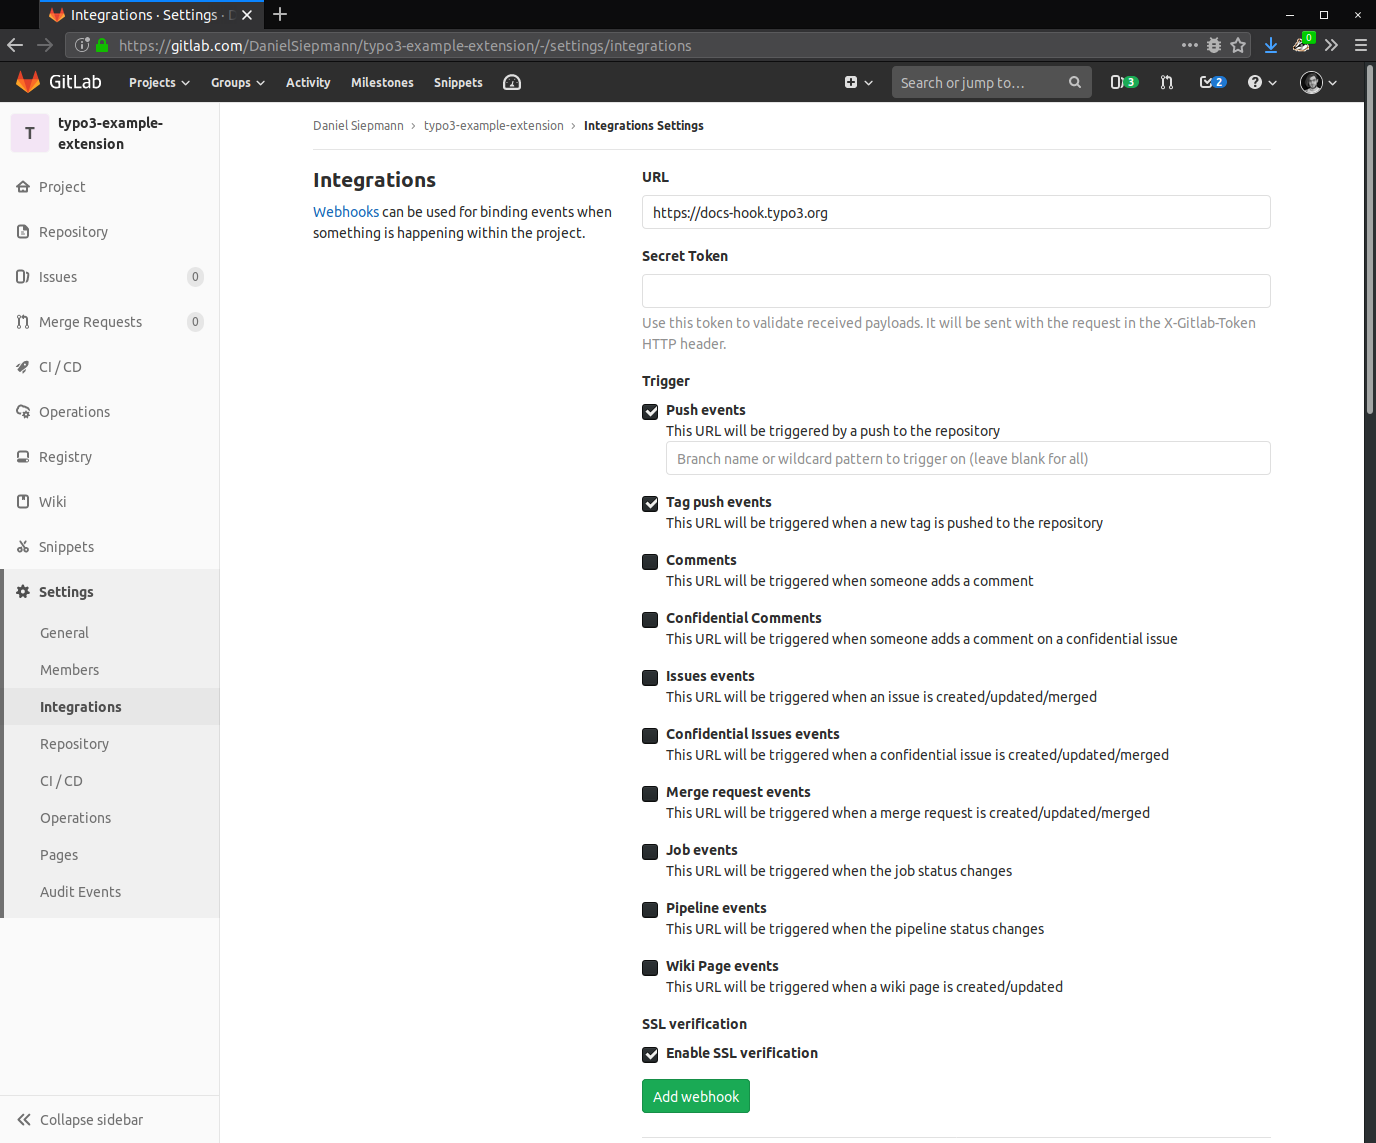Open the Merge Requests sidebar item
This screenshot has height=1143, width=1376.
(x=90, y=322)
